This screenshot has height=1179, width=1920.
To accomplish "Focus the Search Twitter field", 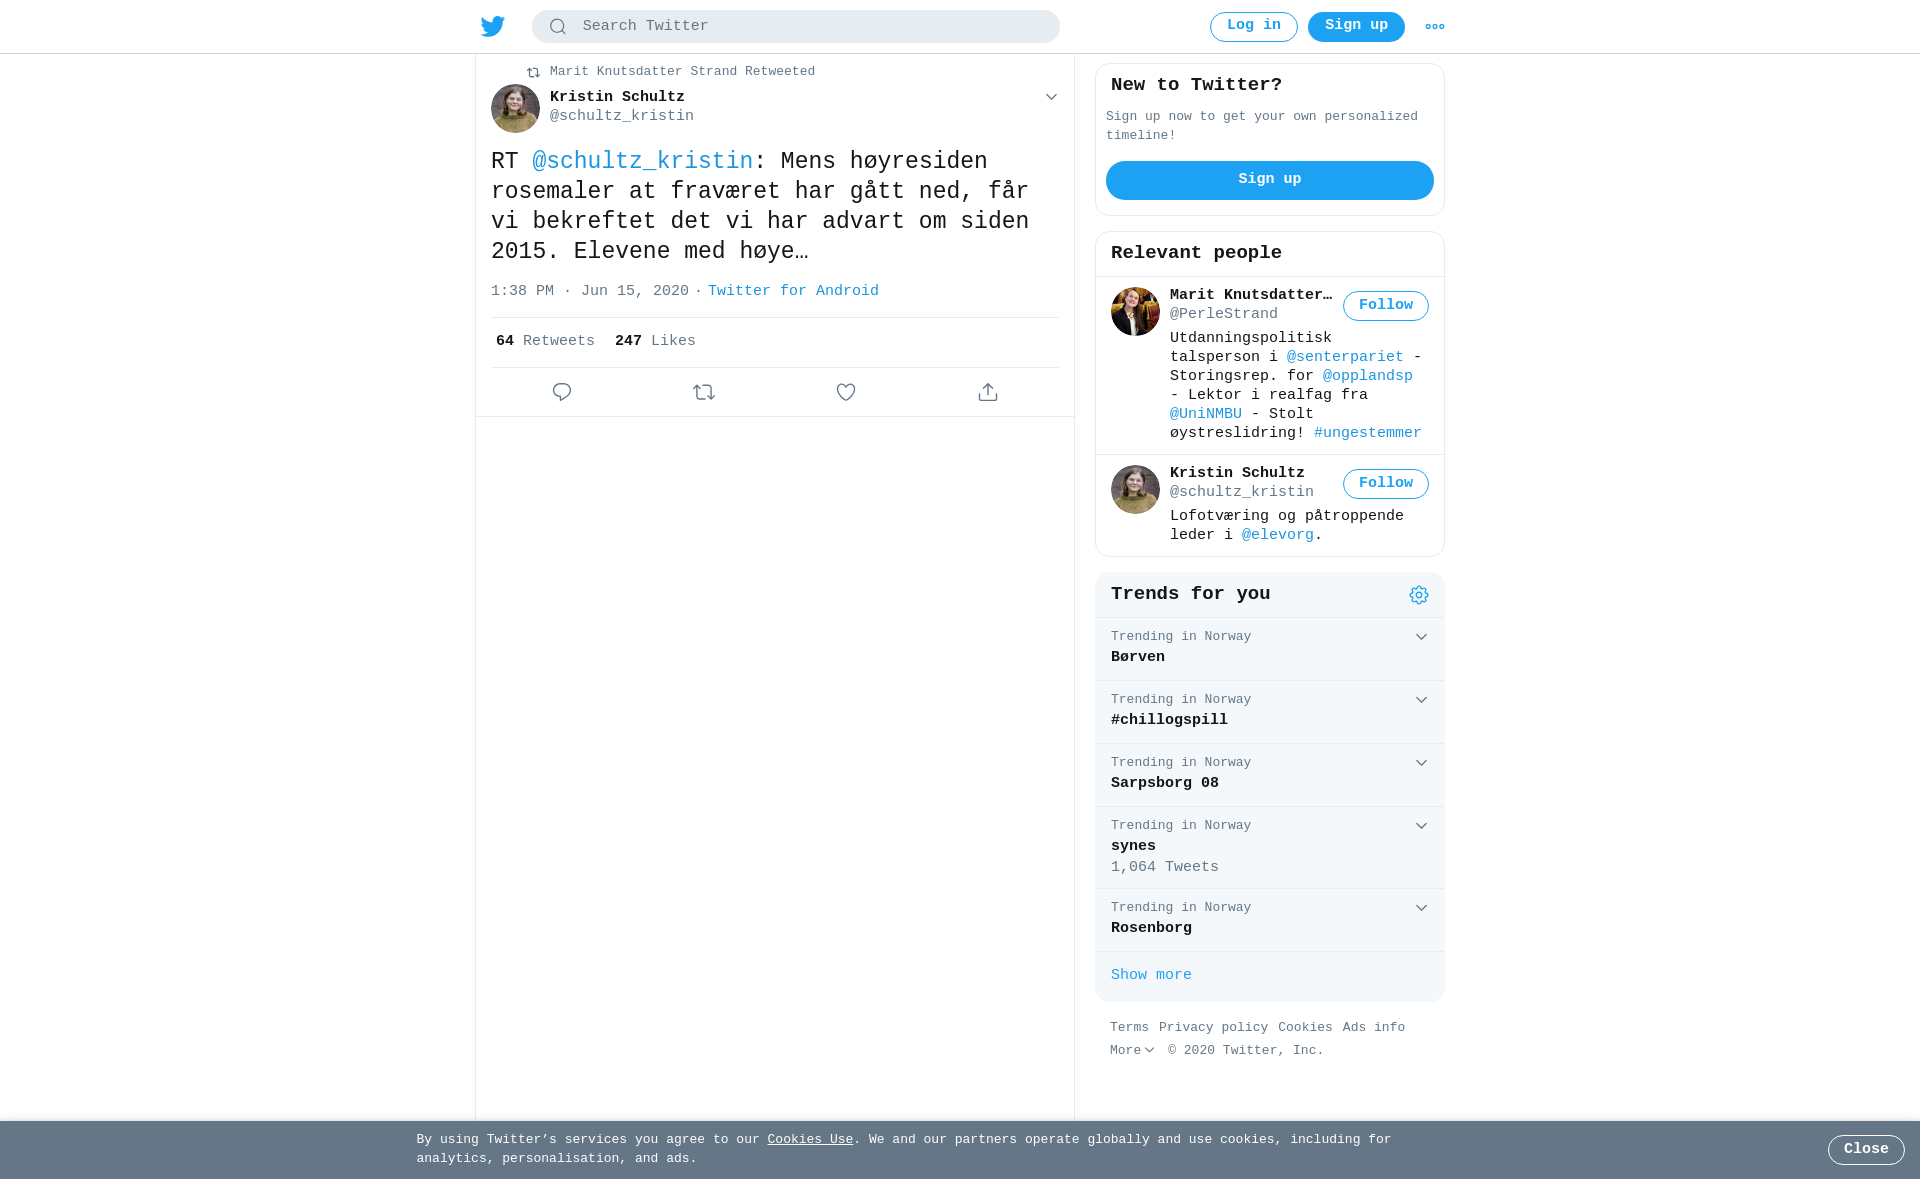I will (796, 27).
